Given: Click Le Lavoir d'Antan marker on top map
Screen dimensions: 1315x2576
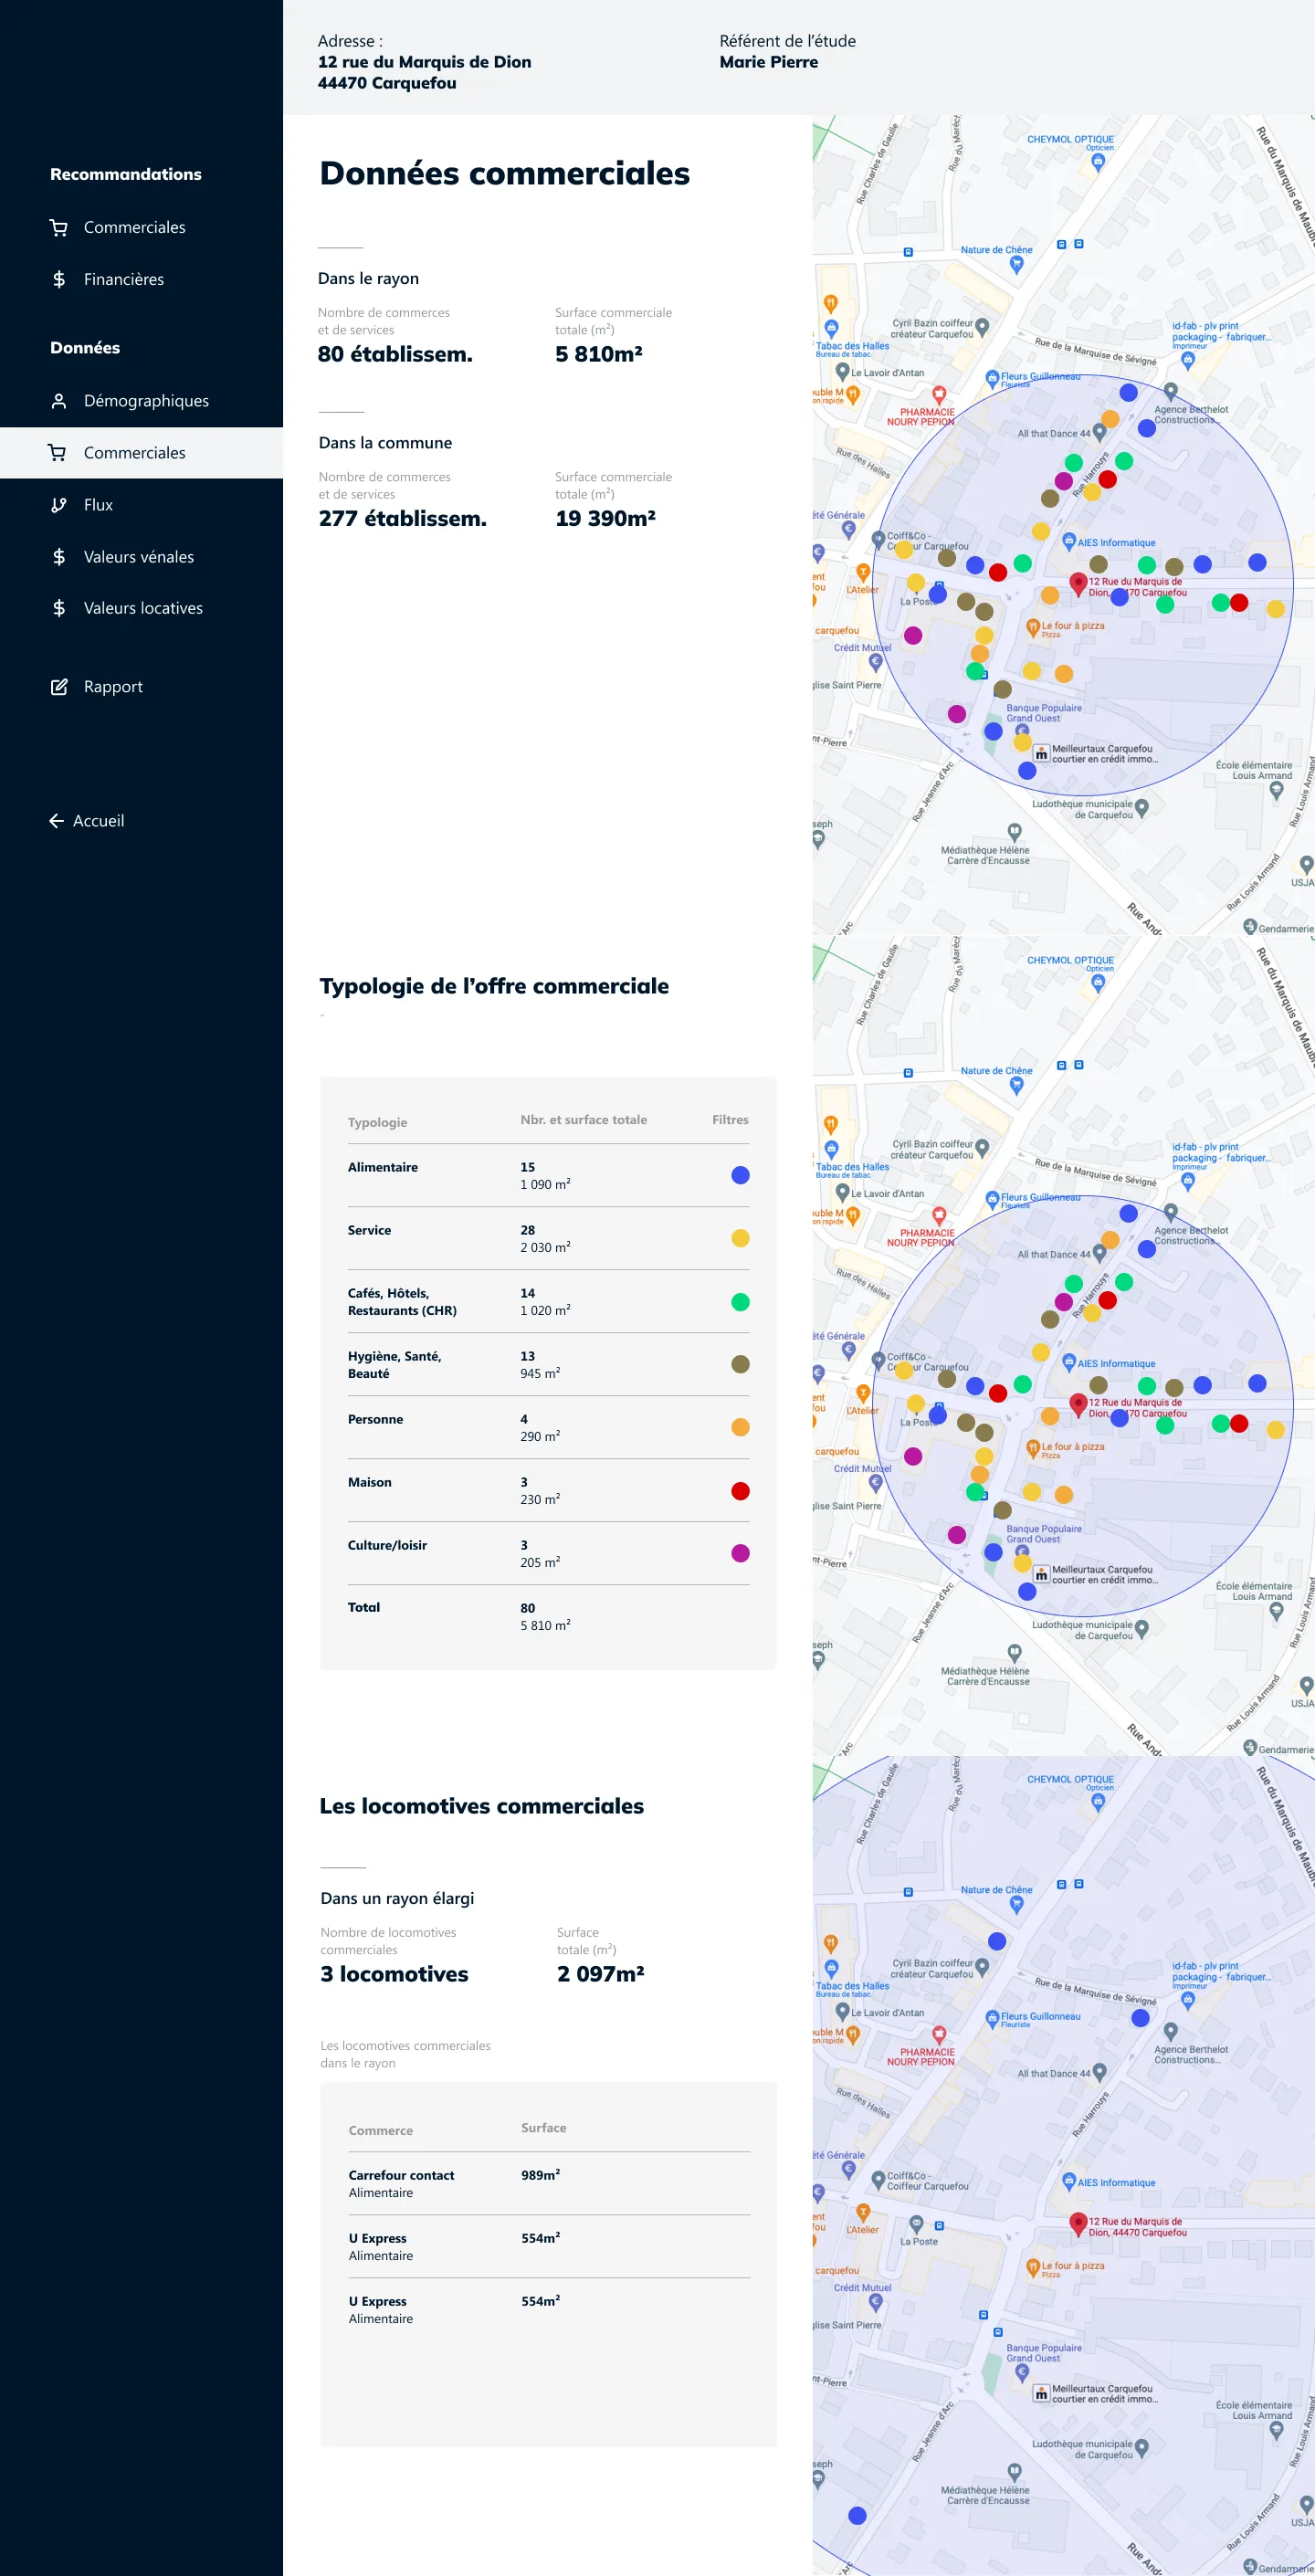Looking at the screenshot, I should pos(842,373).
